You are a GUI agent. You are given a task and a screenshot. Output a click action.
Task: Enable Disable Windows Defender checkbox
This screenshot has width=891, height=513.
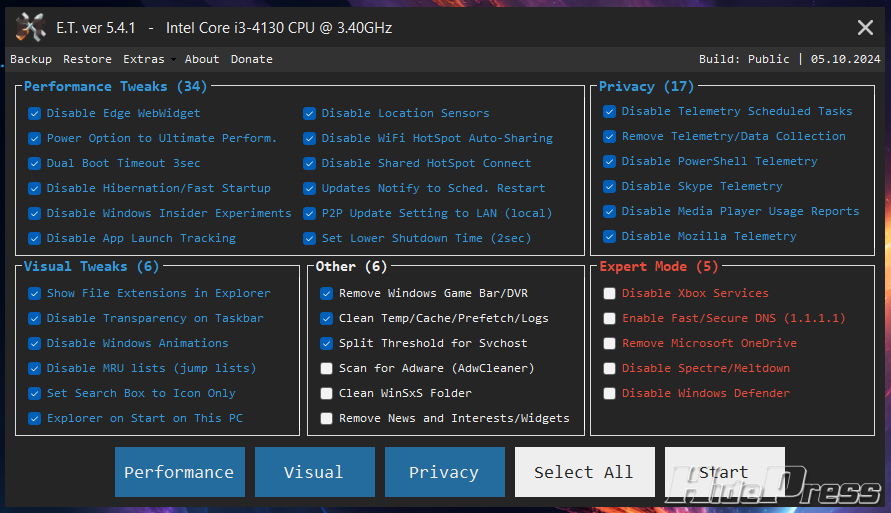[x=610, y=394]
